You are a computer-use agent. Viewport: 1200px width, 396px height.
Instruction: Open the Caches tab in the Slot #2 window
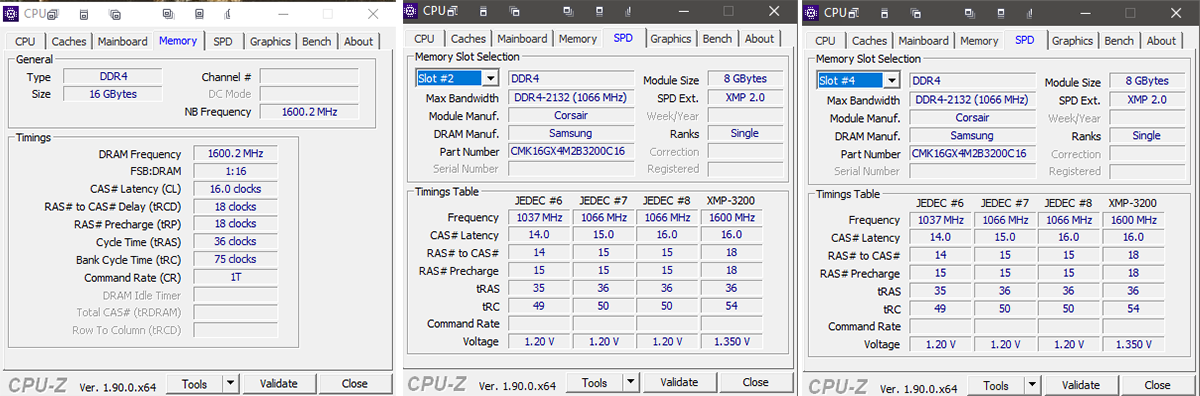(468, 39)
